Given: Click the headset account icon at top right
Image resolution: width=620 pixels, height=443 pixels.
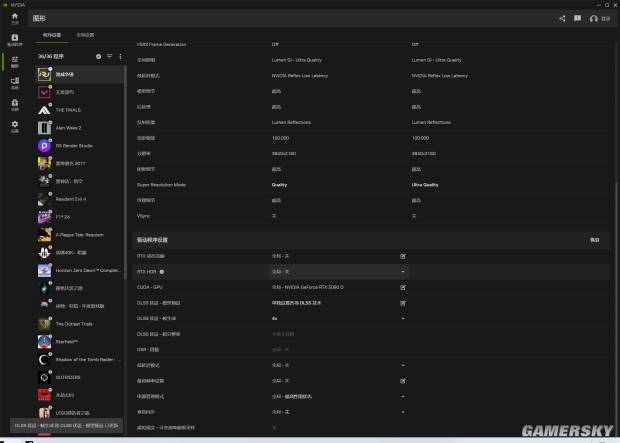Looking at the screenshot, I should [594, 19].
